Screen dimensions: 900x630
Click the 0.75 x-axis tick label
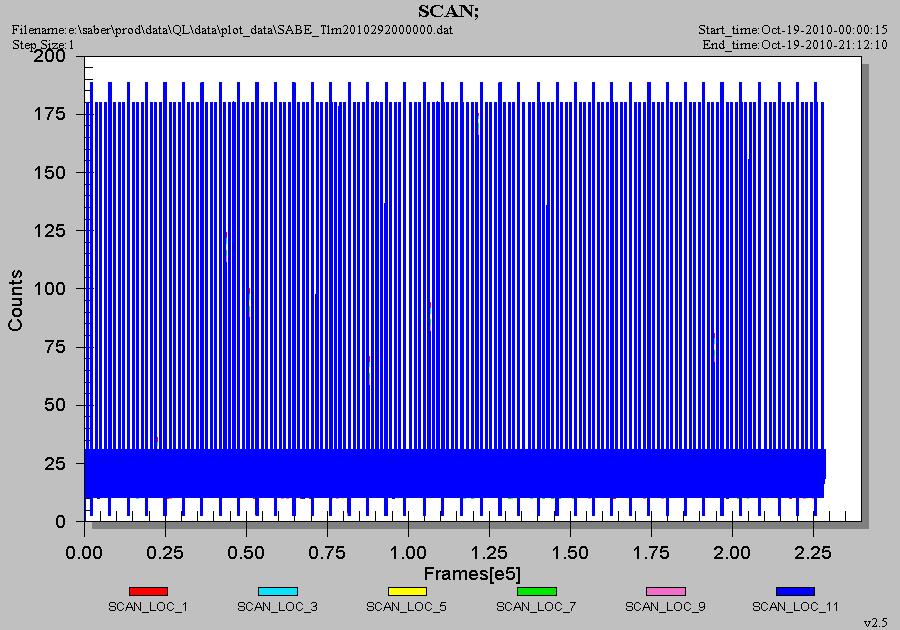pyautogui.click(x=327, y=553)
